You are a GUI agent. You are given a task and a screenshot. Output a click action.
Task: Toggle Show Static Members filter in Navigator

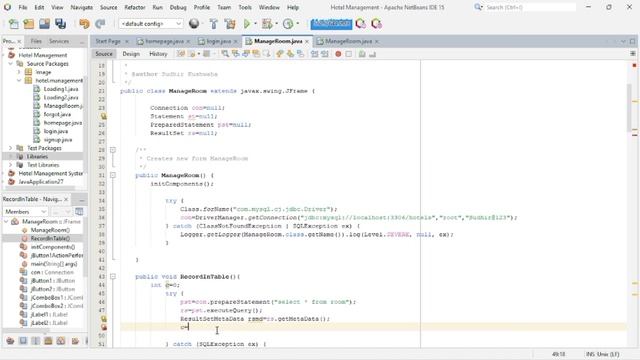(36, 340)
